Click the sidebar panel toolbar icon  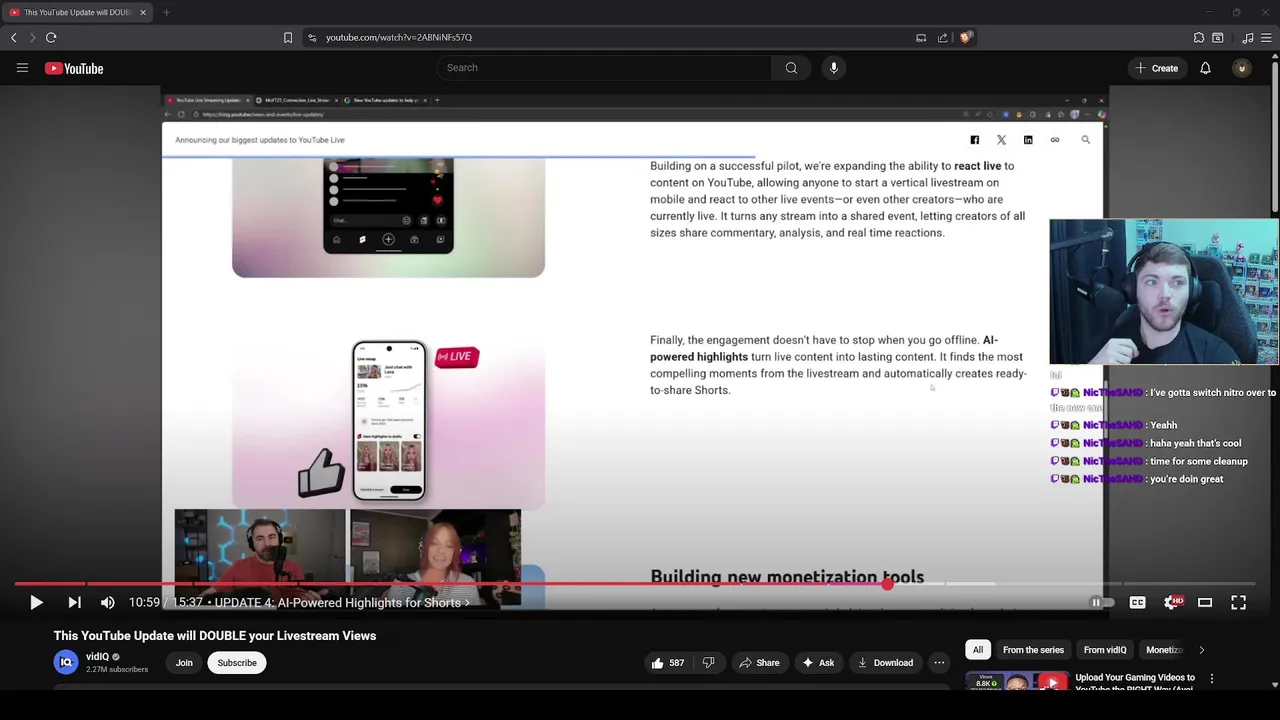1218,37
